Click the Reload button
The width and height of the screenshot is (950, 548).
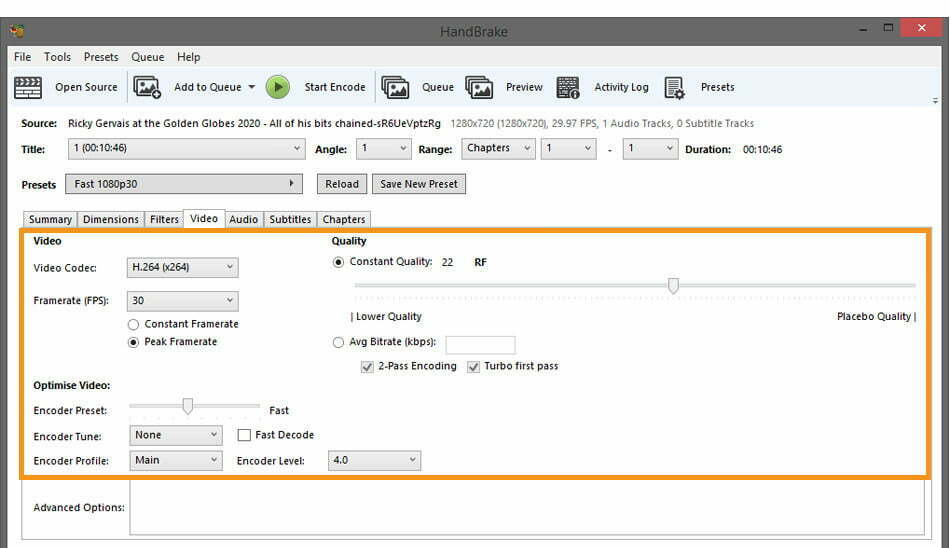coord(342,184)
